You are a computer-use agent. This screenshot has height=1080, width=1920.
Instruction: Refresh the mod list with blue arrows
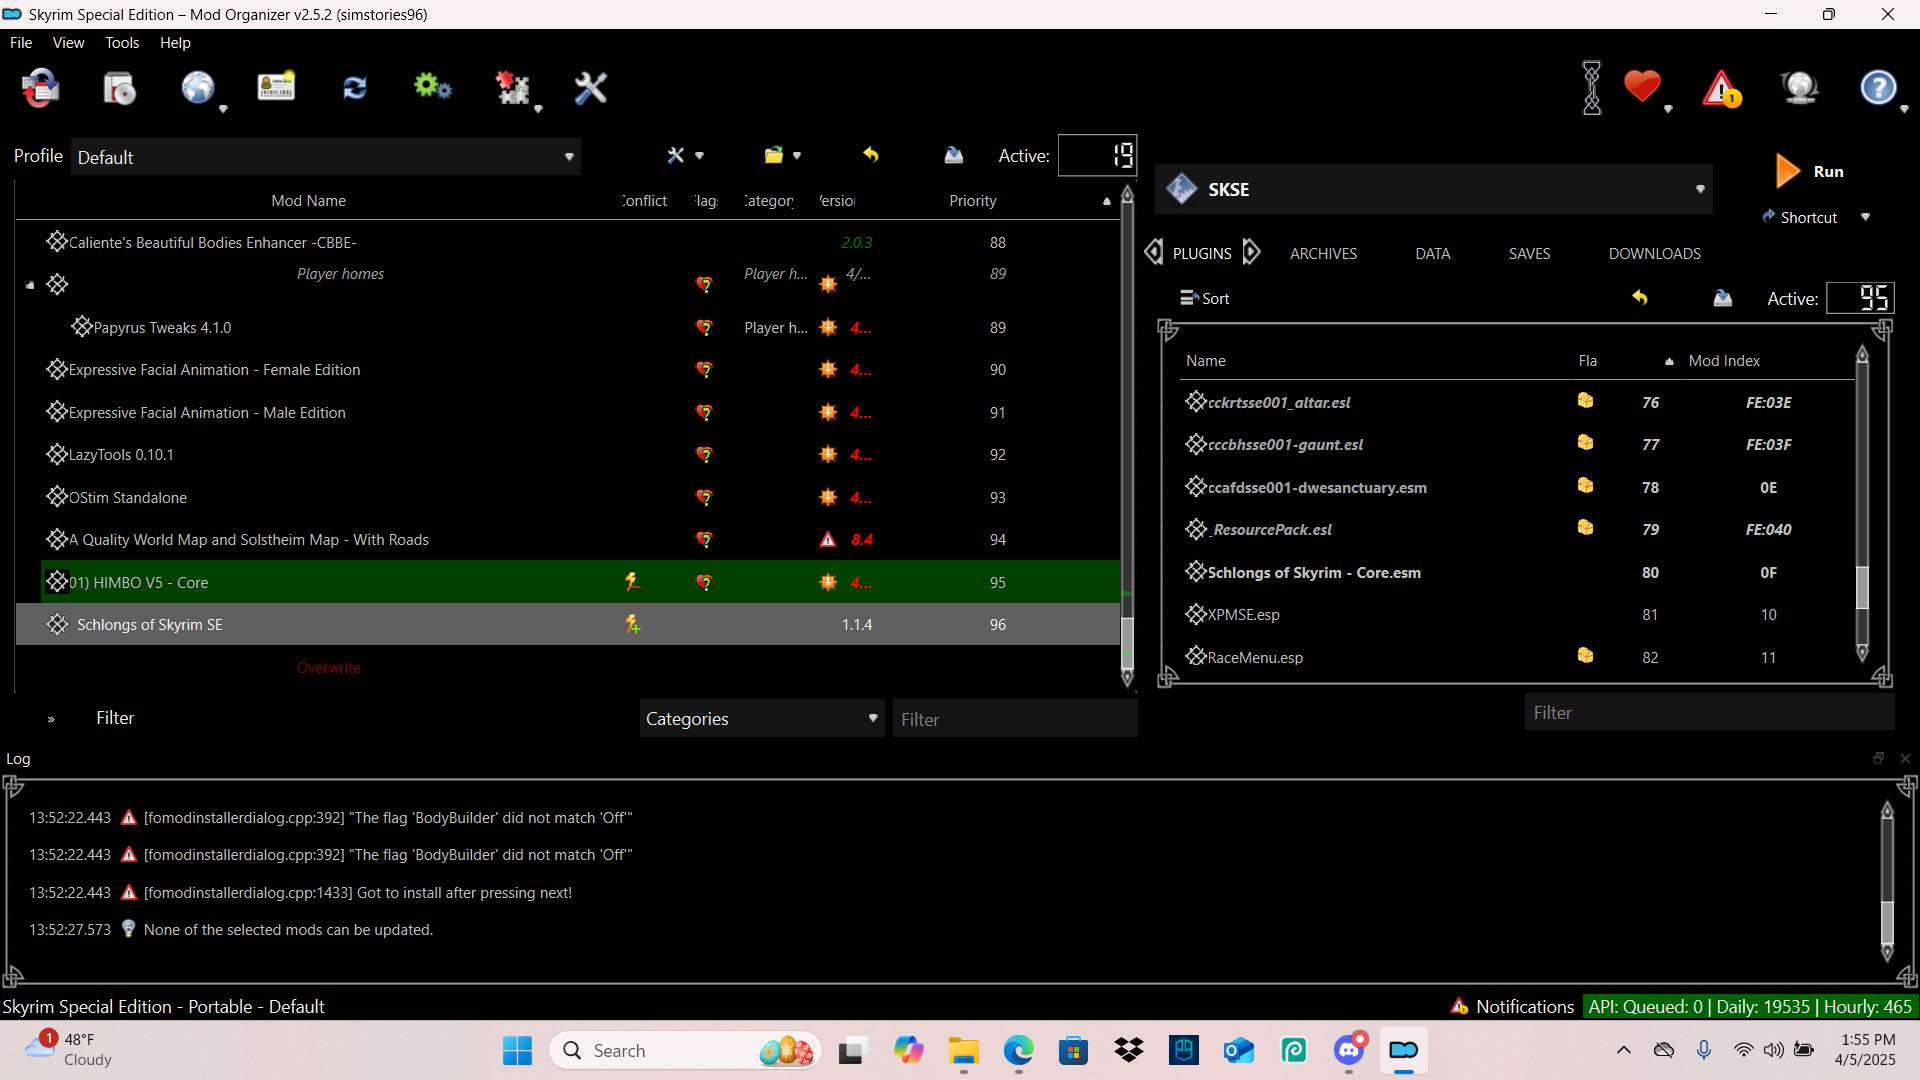(x=355, y=88)
